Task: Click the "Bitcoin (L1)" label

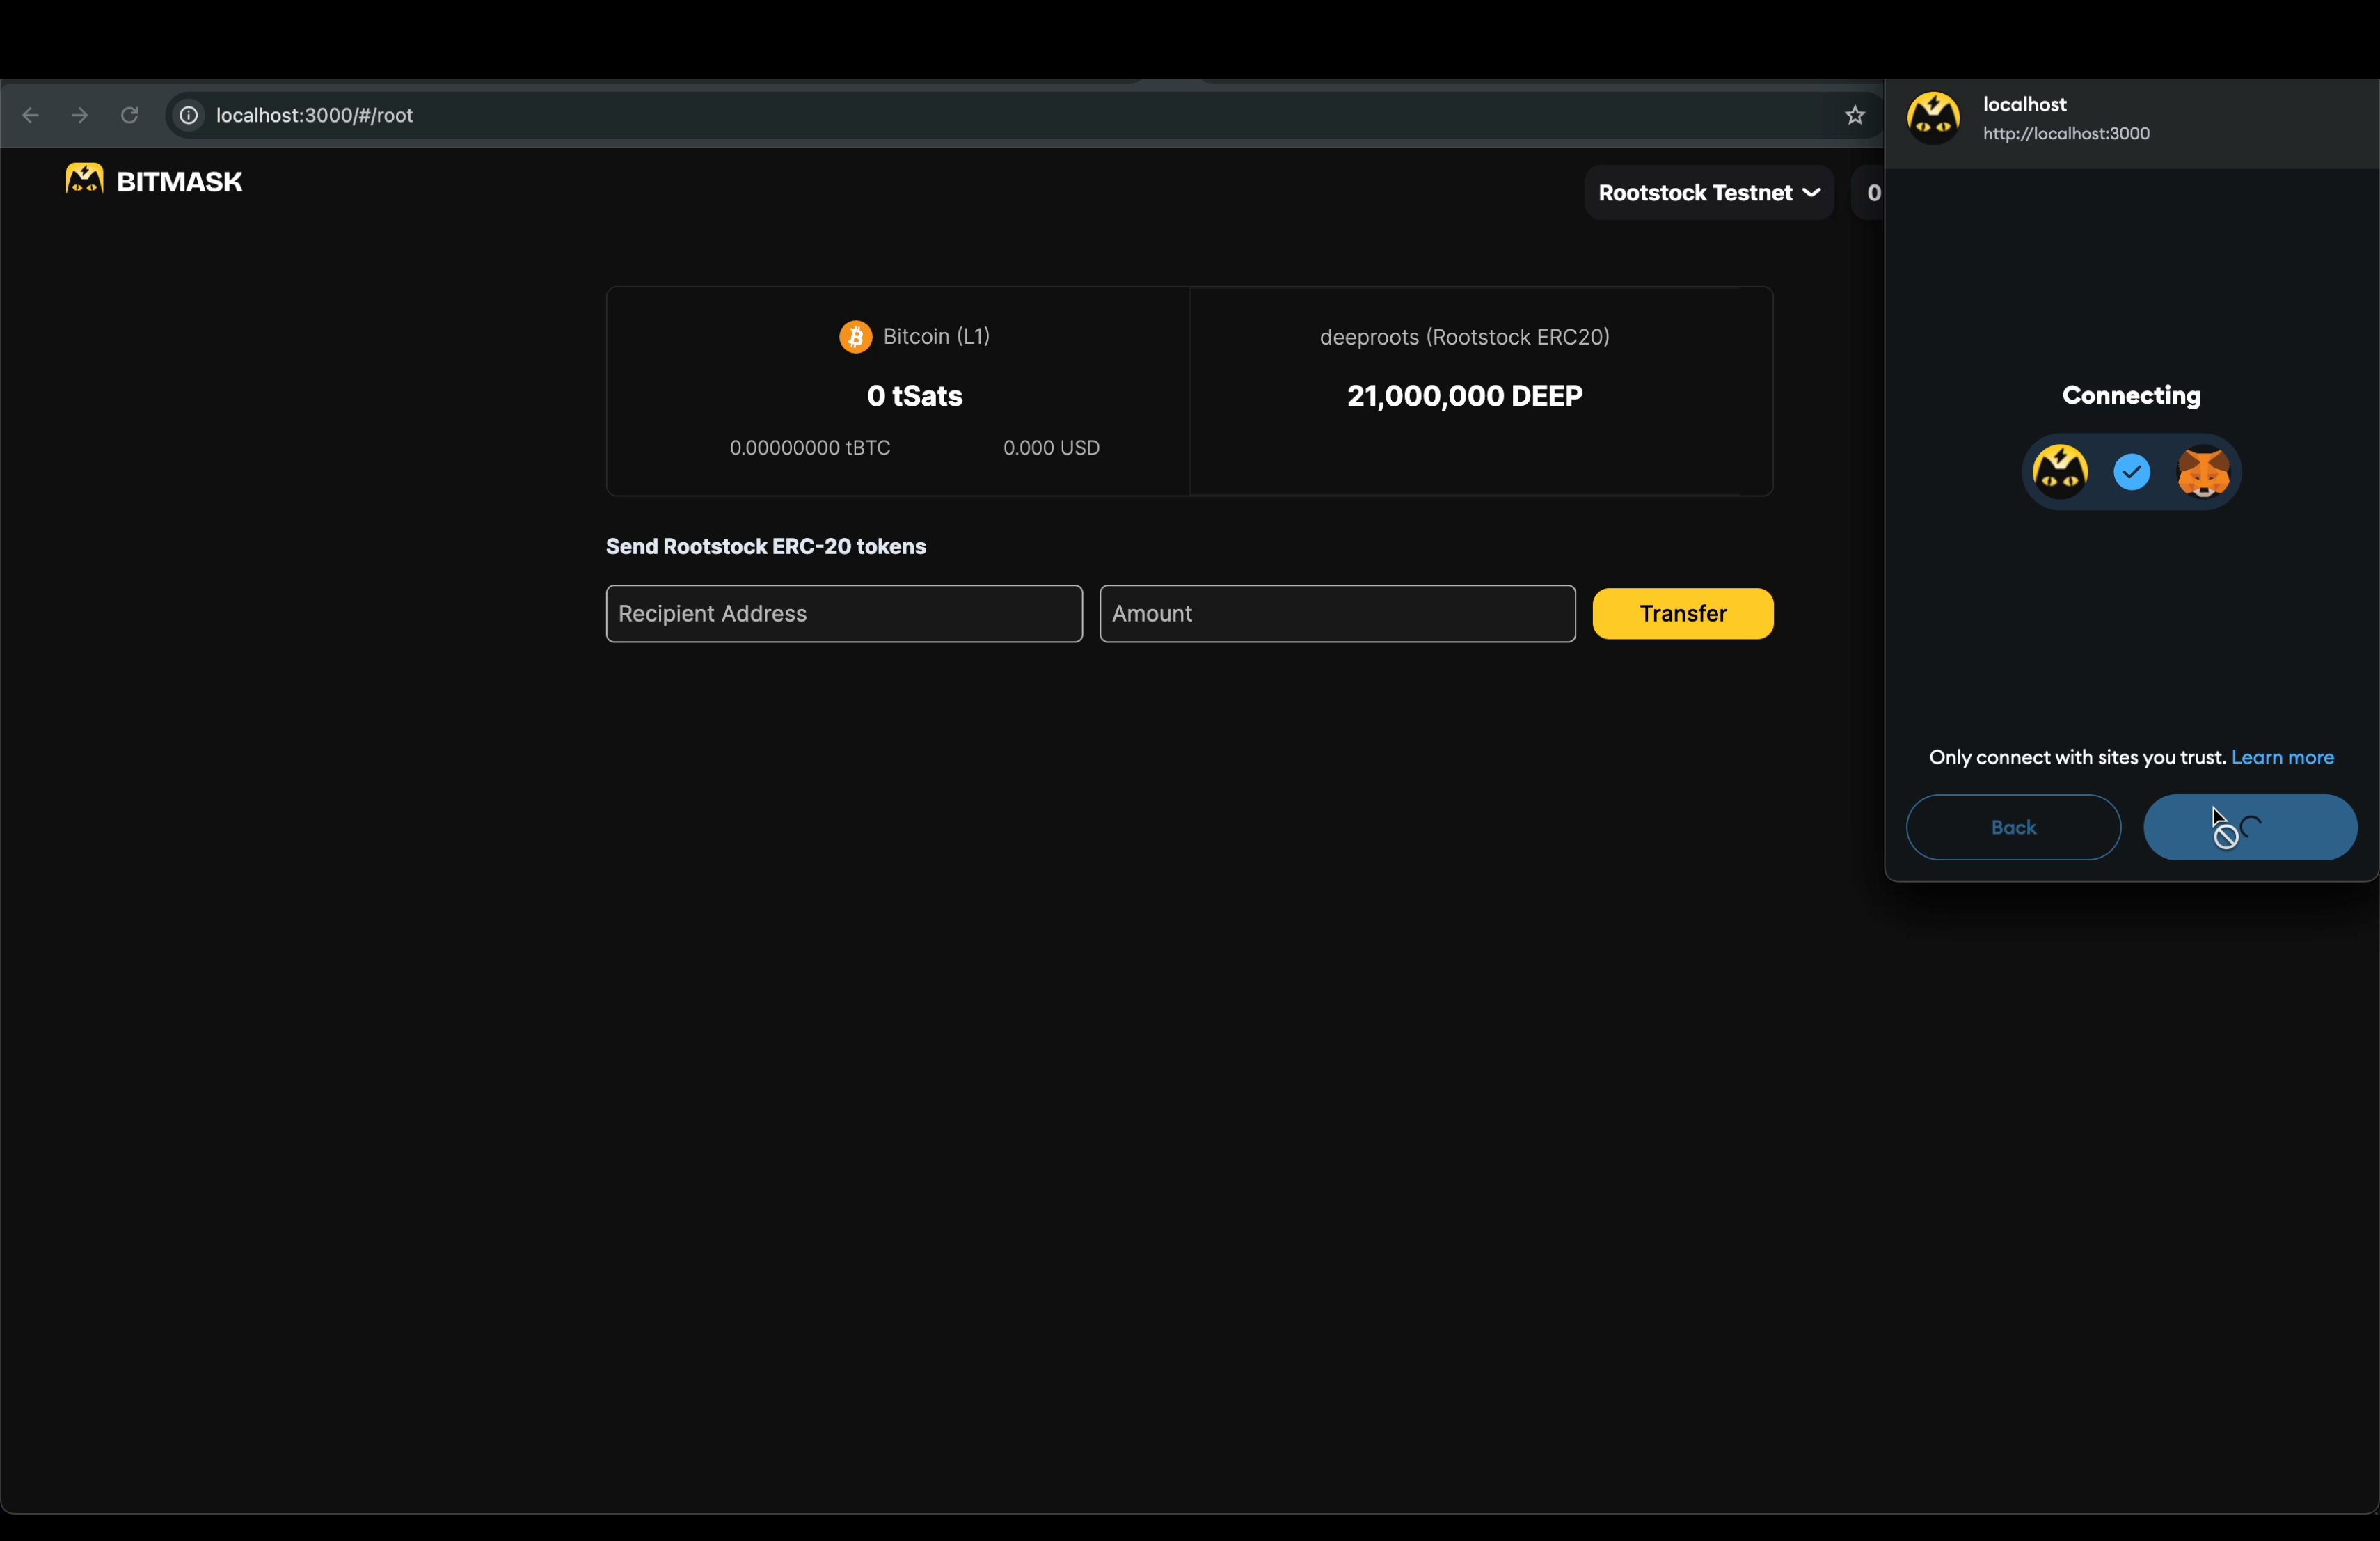Action: coord(936,337)
